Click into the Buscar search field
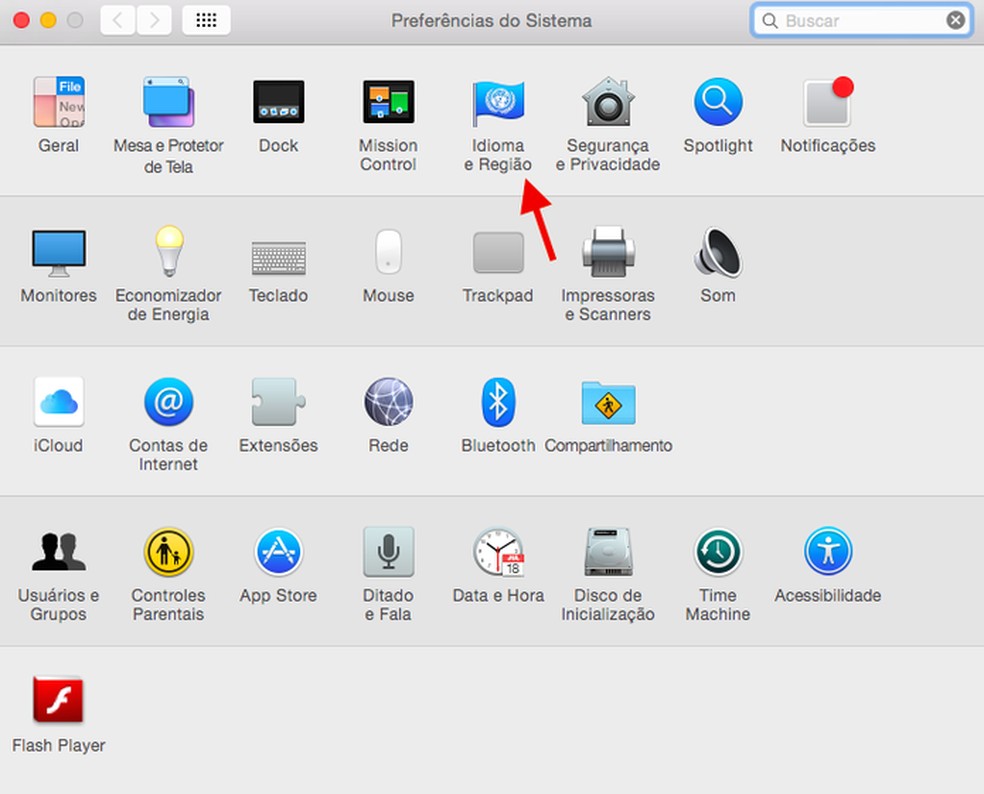The image size is (984, 794). pyautogui.click(x=861, y=21)
